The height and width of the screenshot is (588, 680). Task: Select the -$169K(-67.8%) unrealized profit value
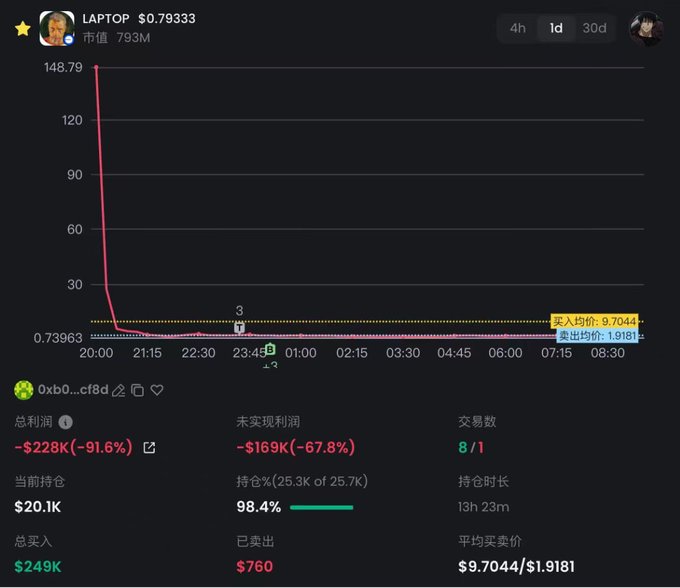(295, 447)
